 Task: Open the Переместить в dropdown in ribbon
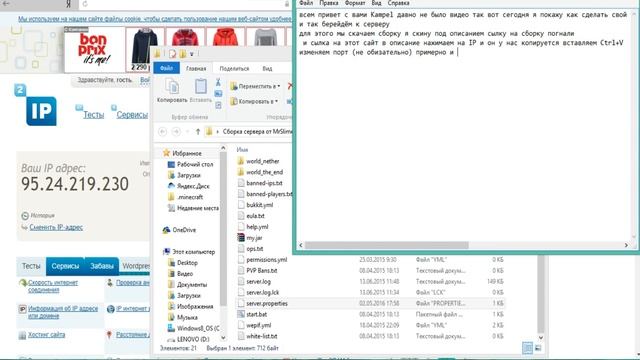coord(255,86)
